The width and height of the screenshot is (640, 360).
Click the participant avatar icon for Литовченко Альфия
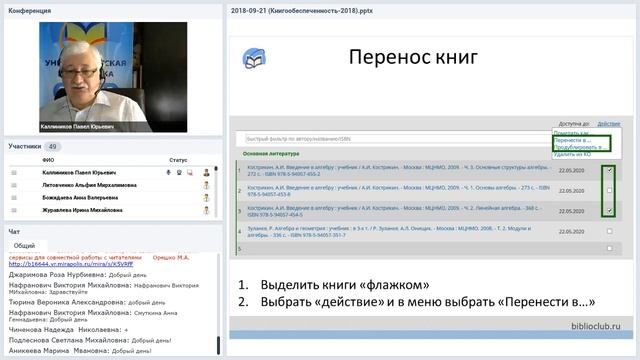click(206, 185)
